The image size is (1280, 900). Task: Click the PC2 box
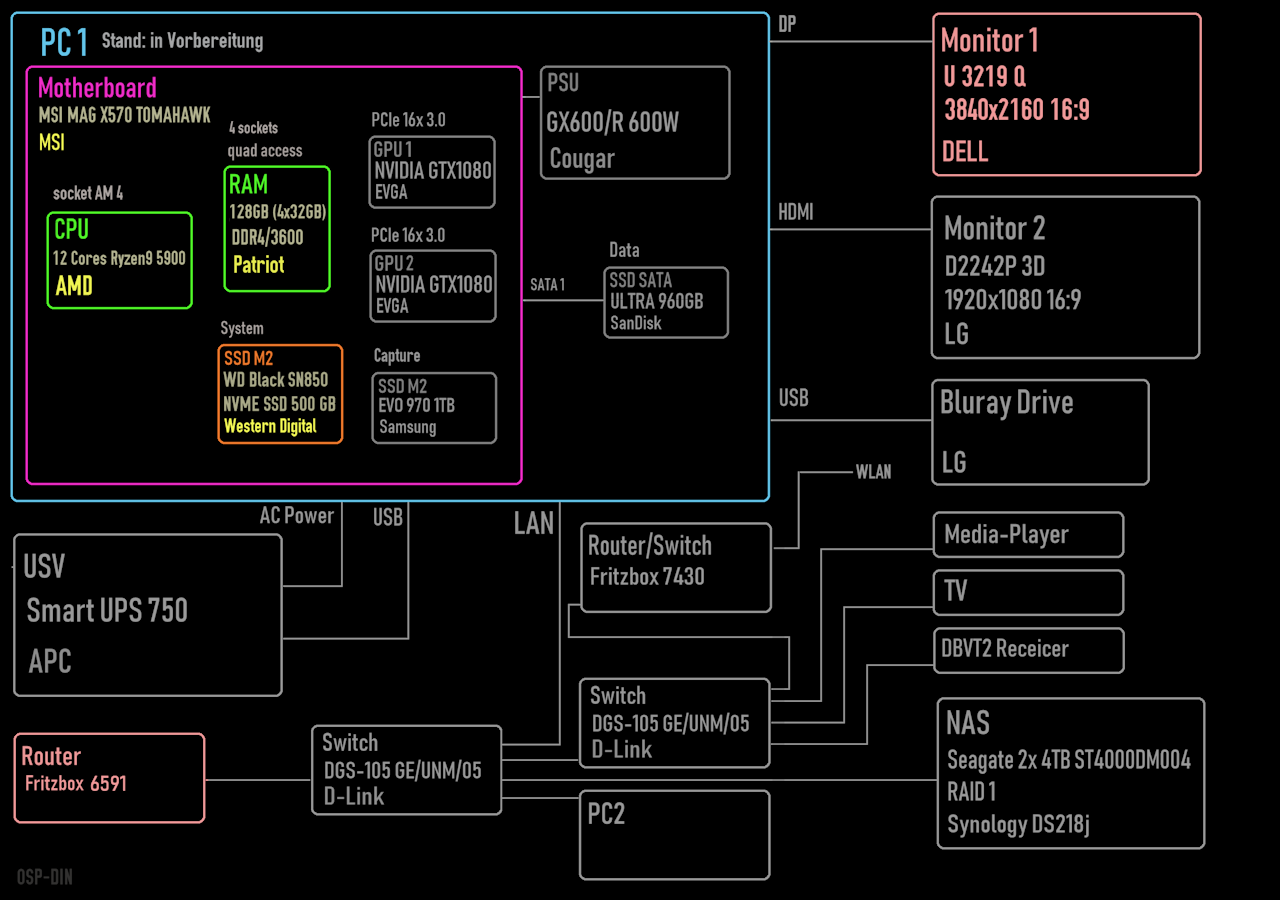(675, 835)
